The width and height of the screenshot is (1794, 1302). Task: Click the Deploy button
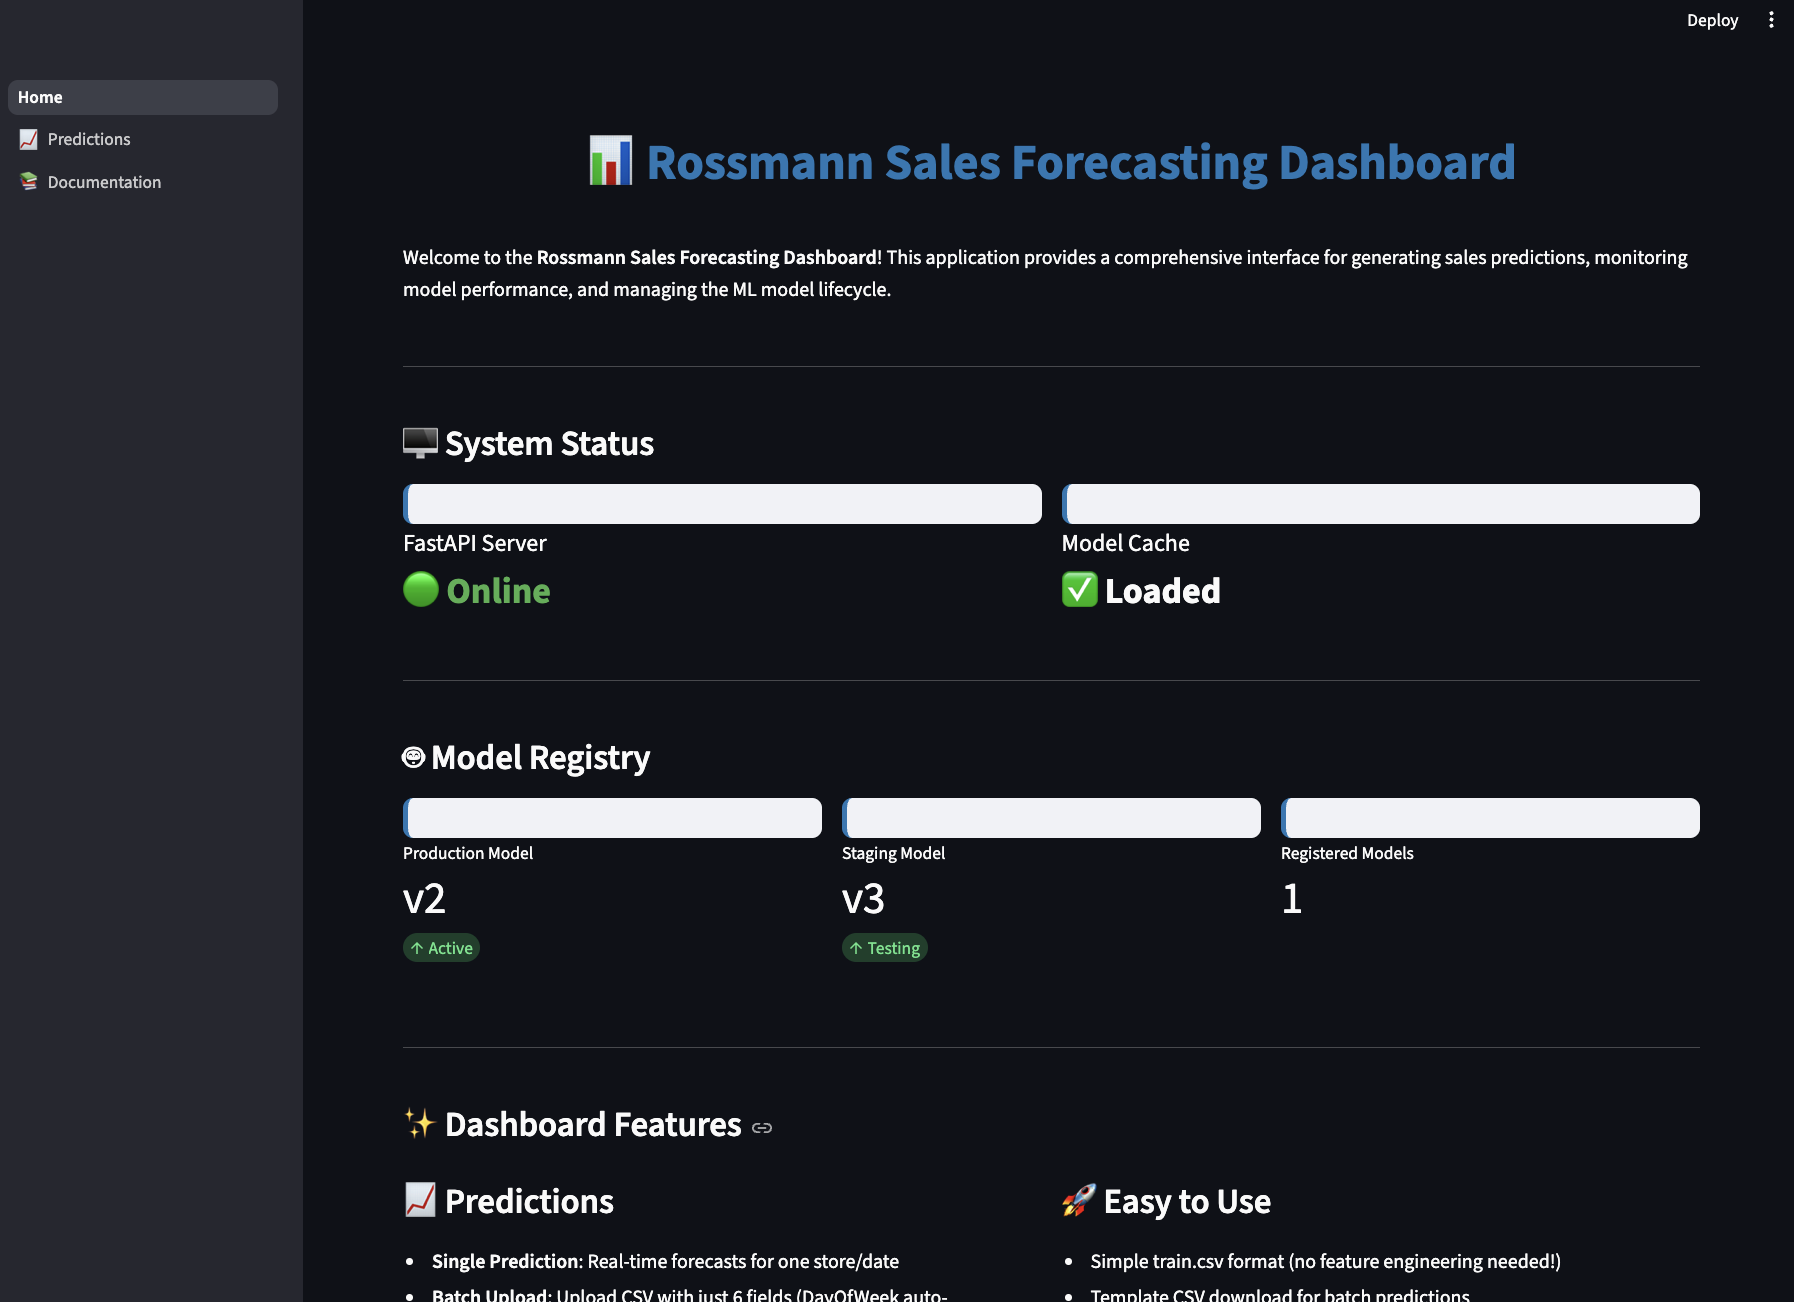tap(1712, 20)
